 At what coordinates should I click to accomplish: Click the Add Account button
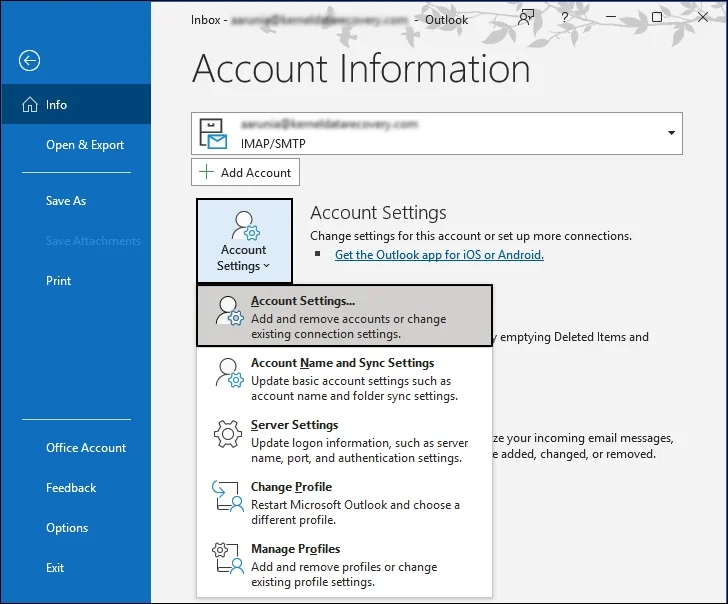coord(245,172)
